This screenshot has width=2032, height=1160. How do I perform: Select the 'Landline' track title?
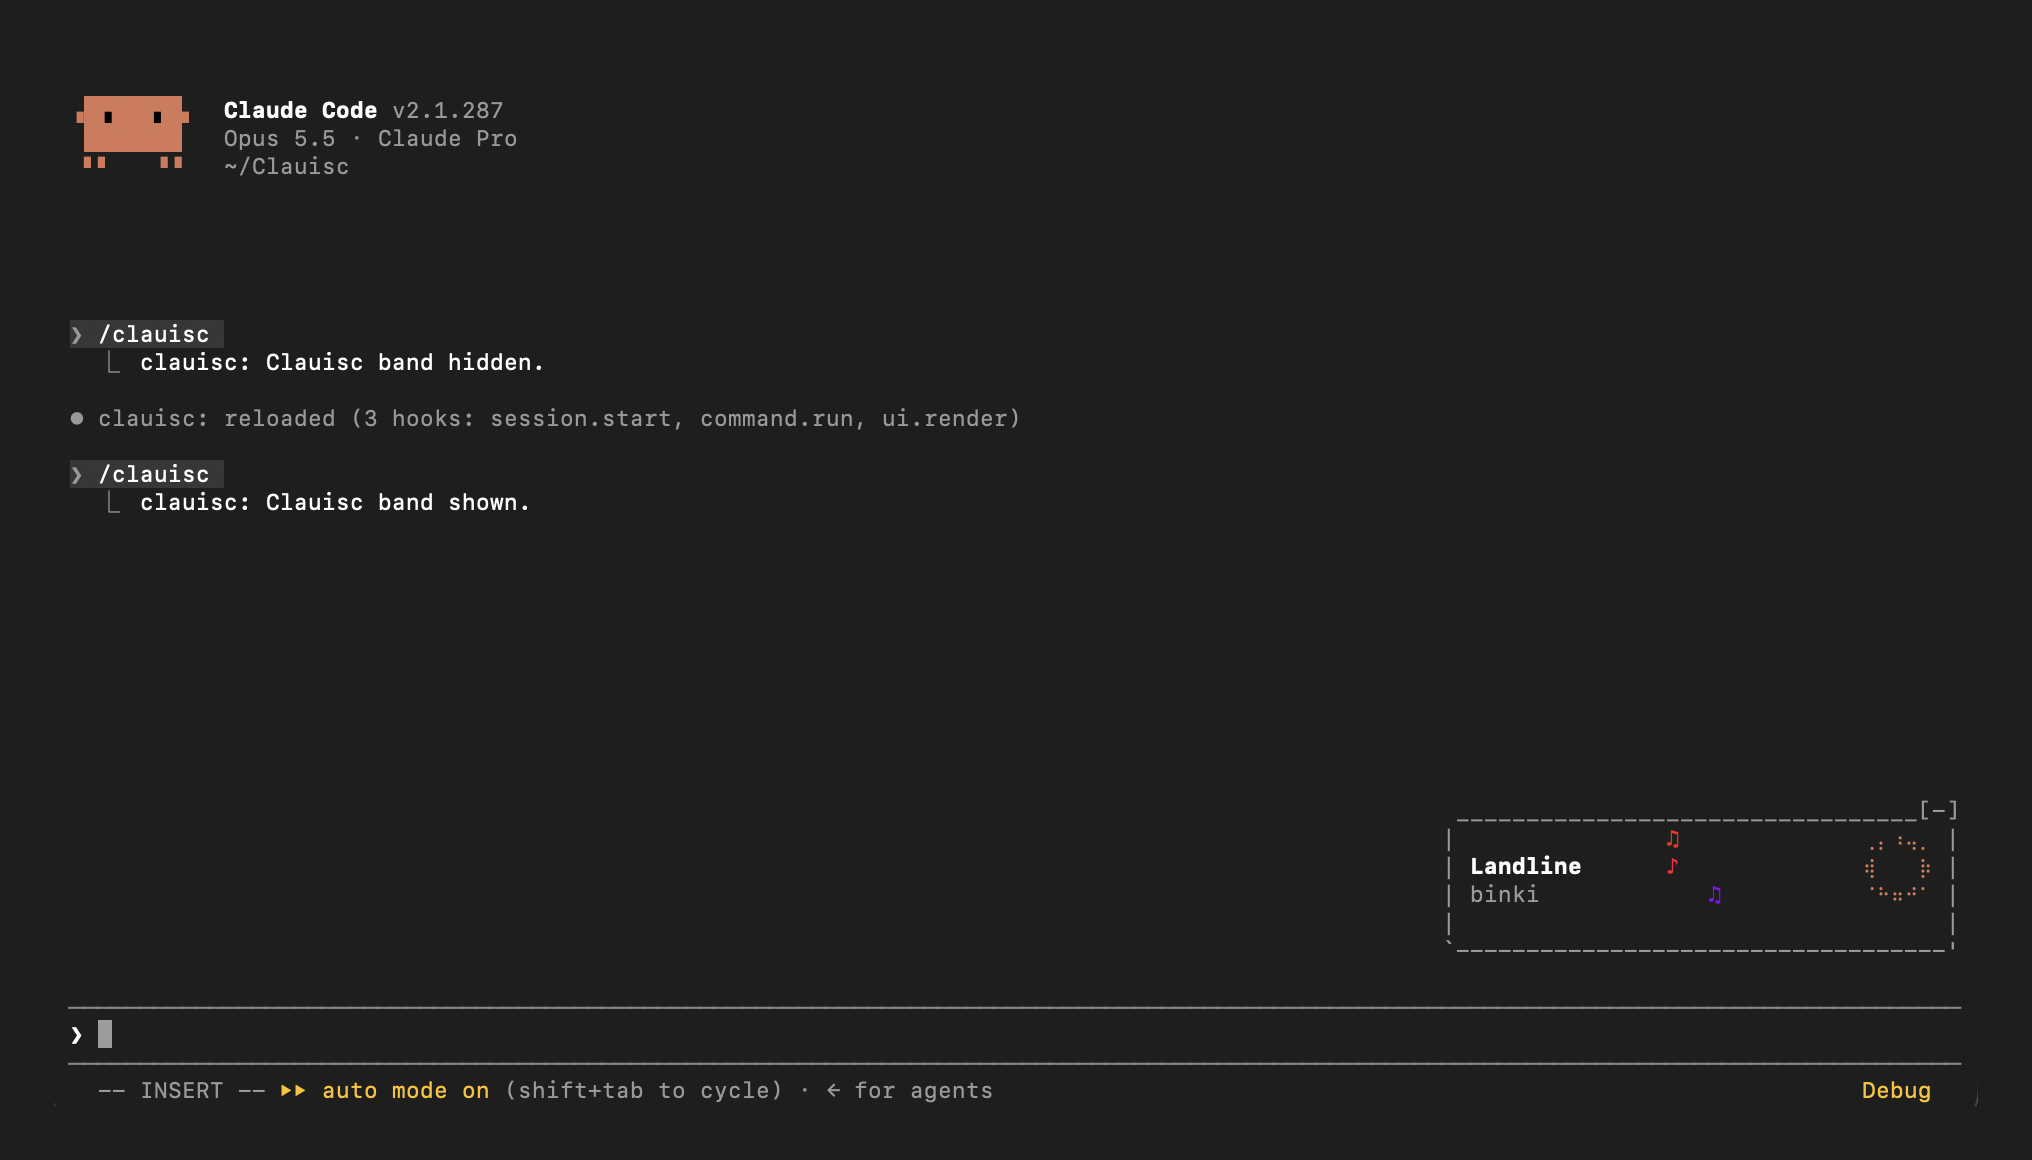tap(1525, 866)
